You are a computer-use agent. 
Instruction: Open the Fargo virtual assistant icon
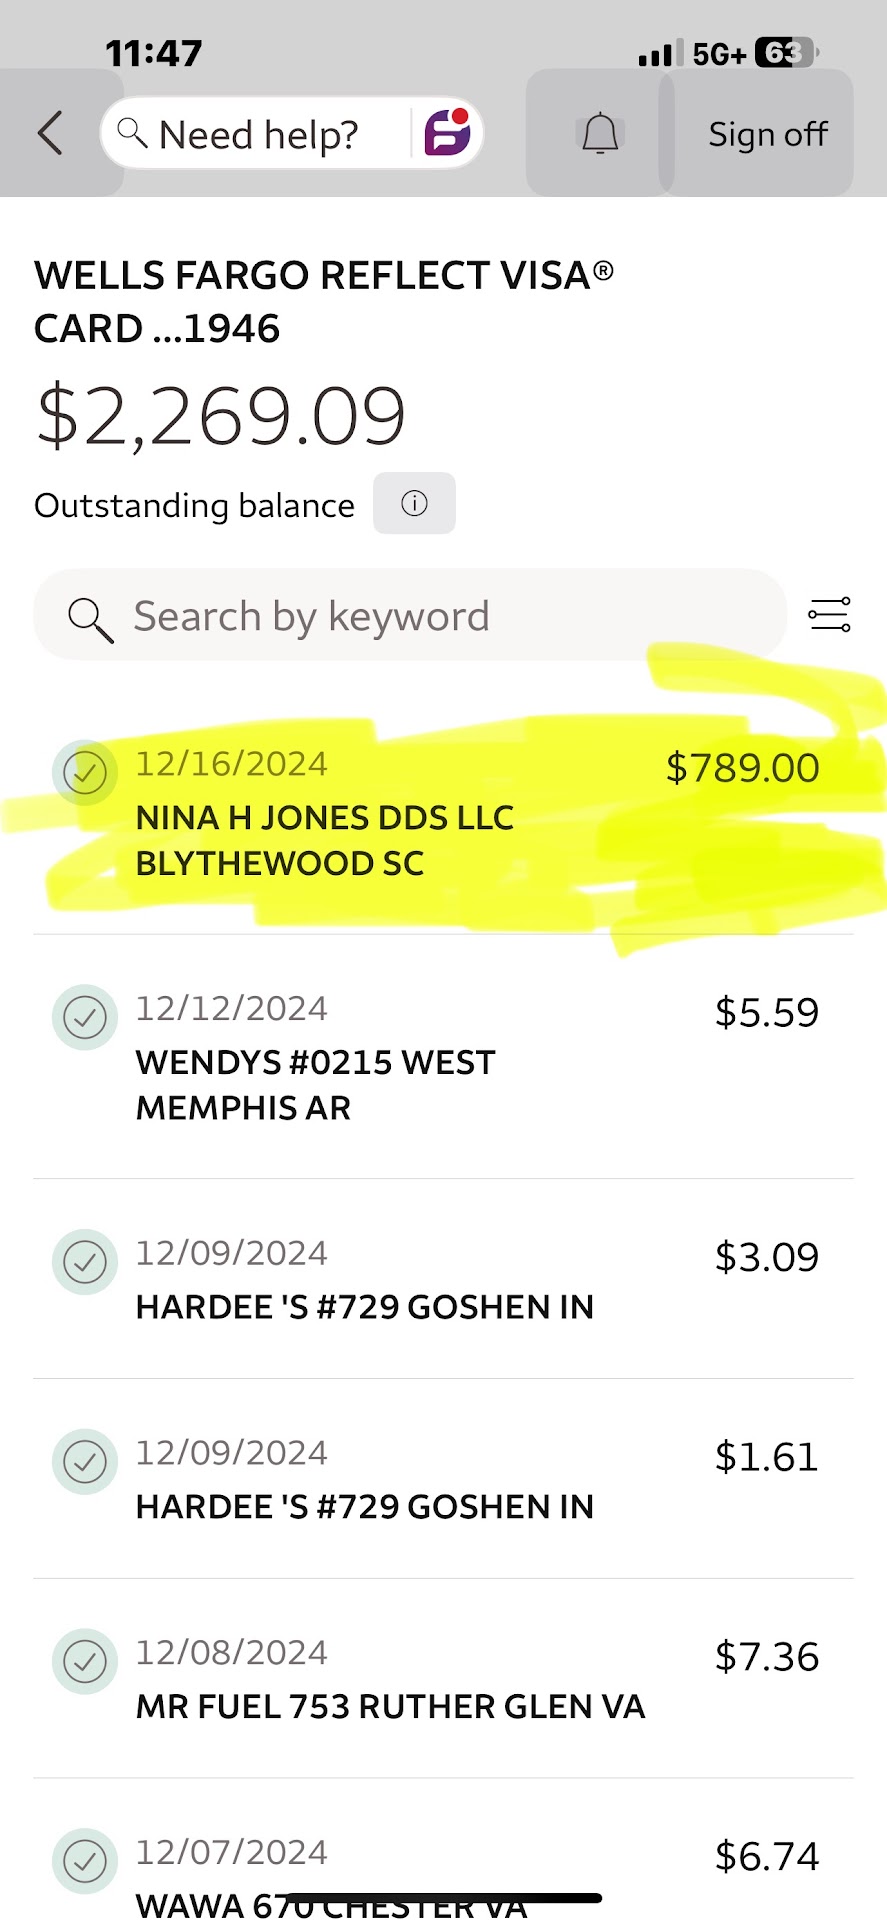(x=447, y=132)
